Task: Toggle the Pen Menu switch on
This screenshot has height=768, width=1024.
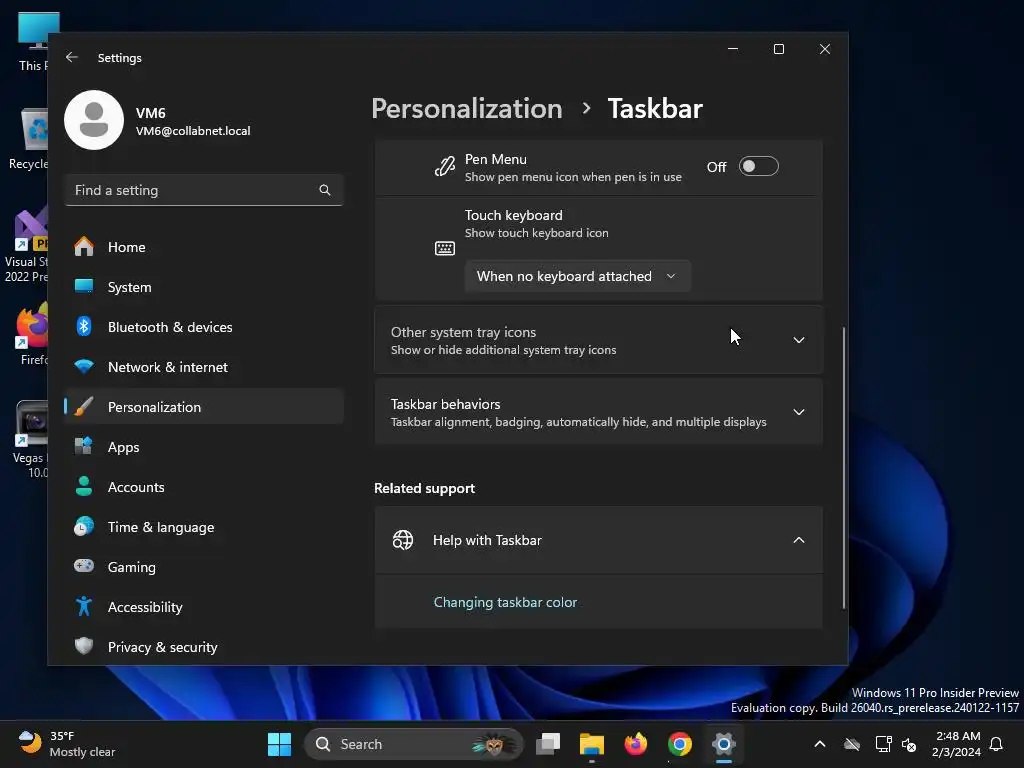Action: coord(758,167)
